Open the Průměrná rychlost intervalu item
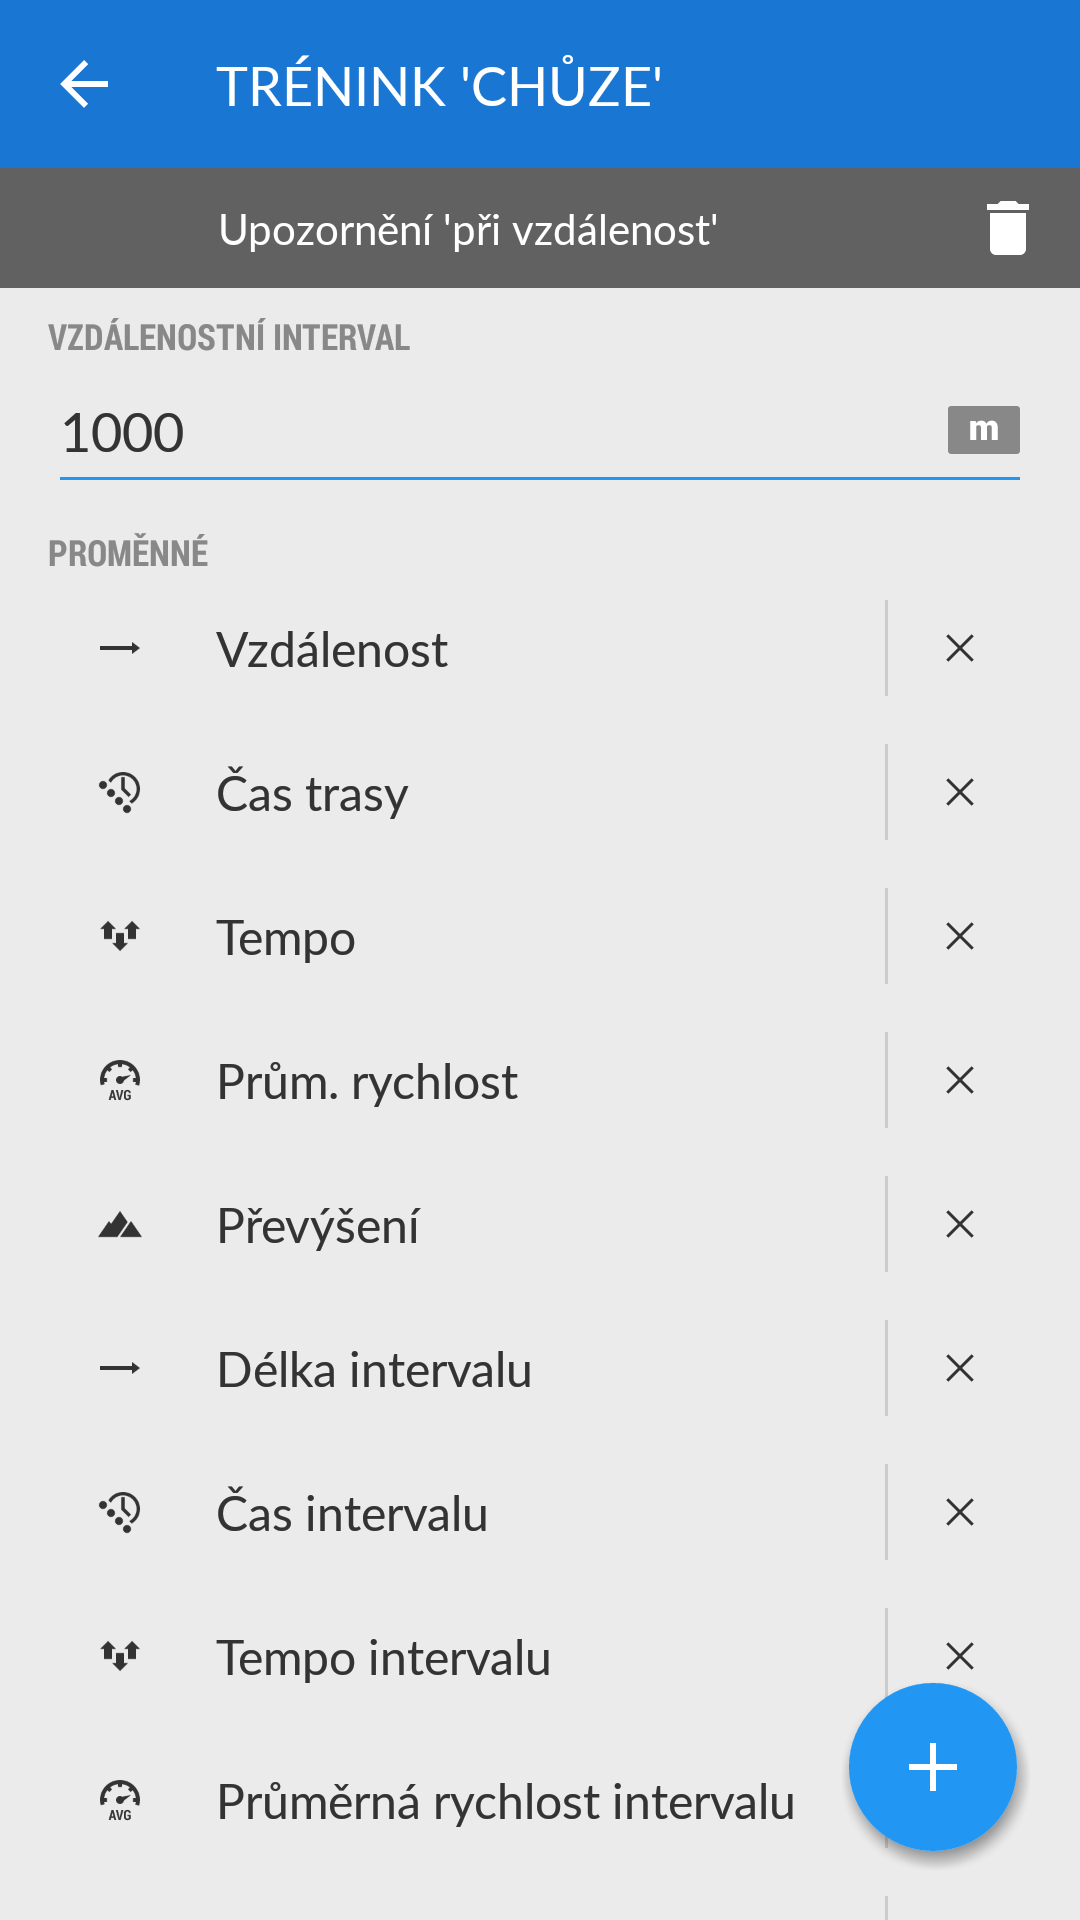 [505, 1802]
